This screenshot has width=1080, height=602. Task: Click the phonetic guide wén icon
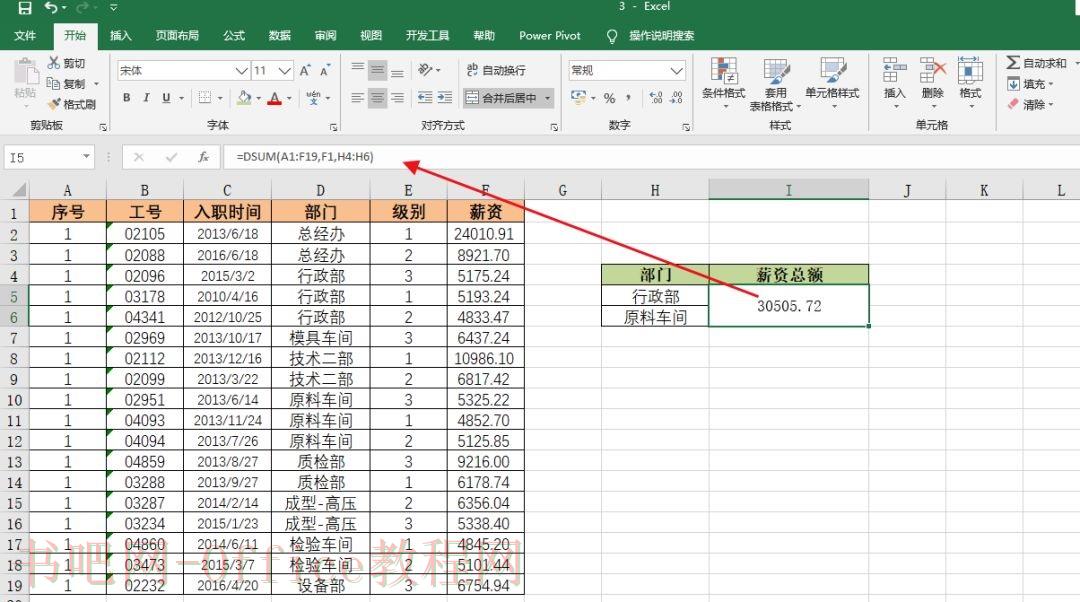click(x=313, y=98)
